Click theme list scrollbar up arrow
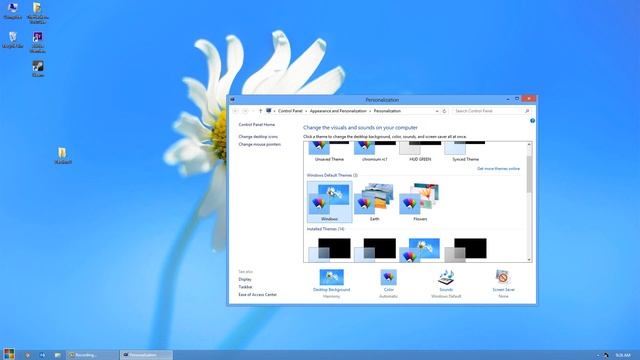The image size is (640, 360). coord(529,144)
